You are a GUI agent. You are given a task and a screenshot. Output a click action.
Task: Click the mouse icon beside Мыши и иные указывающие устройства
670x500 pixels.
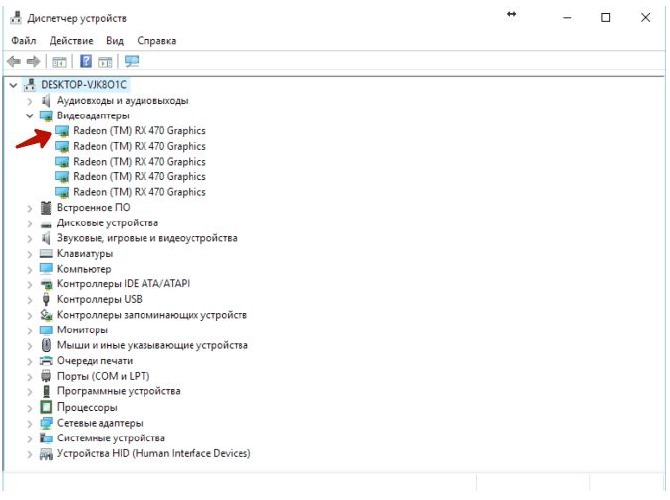click(x=46, y=345)
